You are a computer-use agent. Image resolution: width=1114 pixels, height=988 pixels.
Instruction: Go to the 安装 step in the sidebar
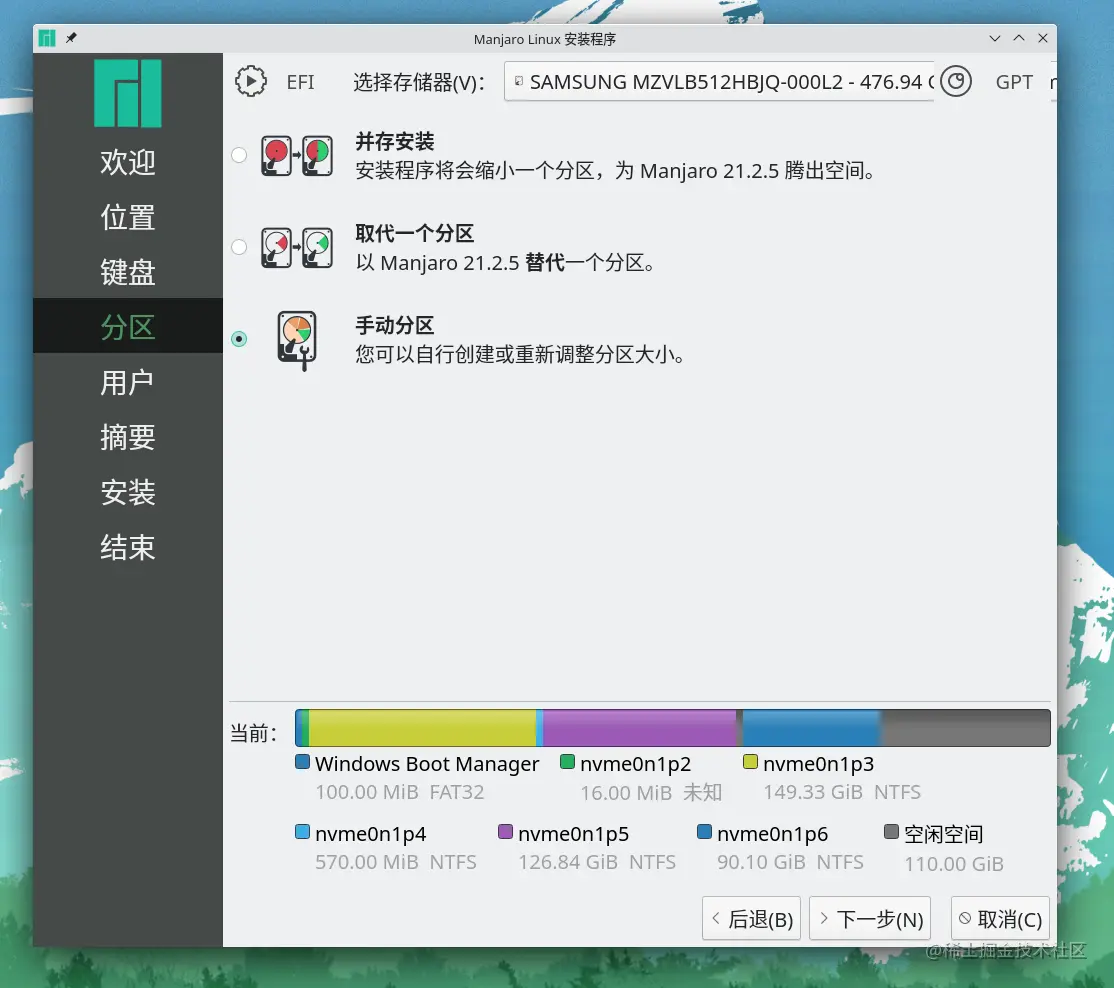(x=128, y=492)
